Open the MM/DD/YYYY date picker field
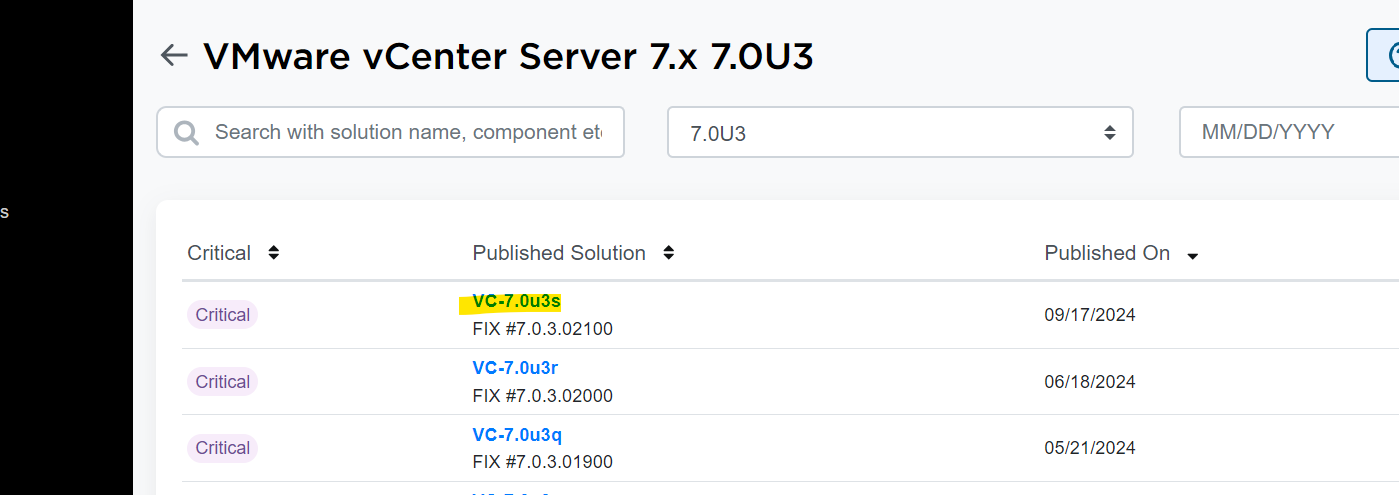The height and width of the screenshot is (495, 1399). [x=1290, y=132]
